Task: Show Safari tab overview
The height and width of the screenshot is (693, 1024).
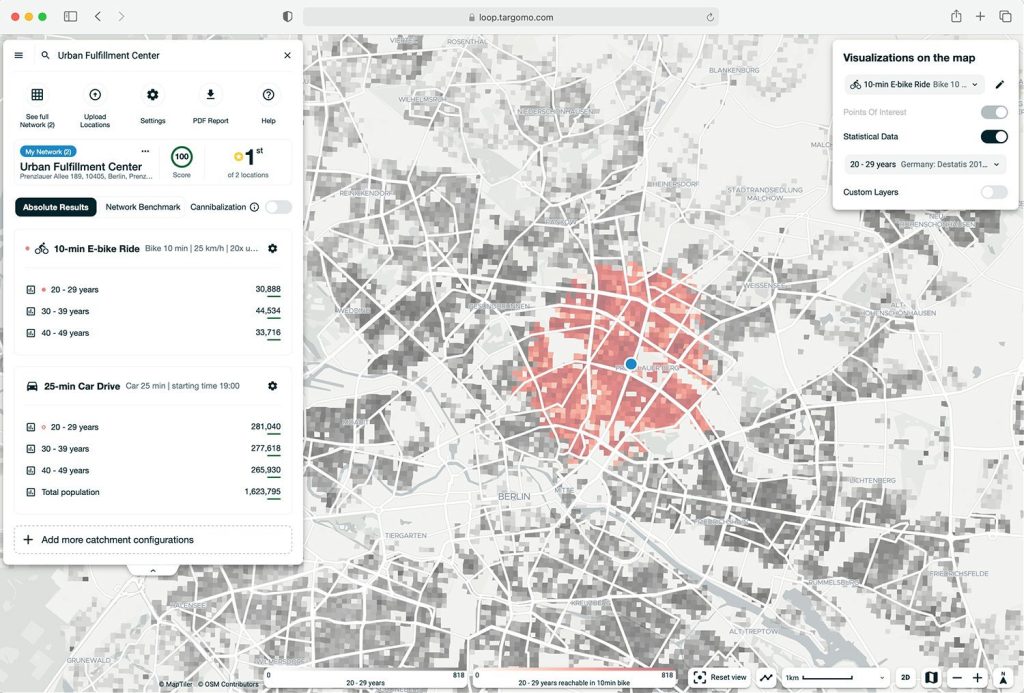Action: (1005, 16)
